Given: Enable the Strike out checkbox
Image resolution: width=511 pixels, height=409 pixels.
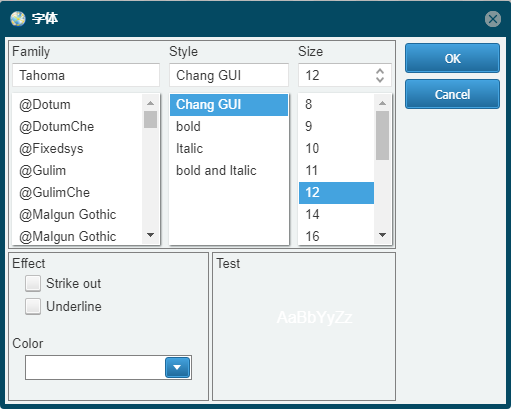Looking at the screenshot, I should click(33, 284).
